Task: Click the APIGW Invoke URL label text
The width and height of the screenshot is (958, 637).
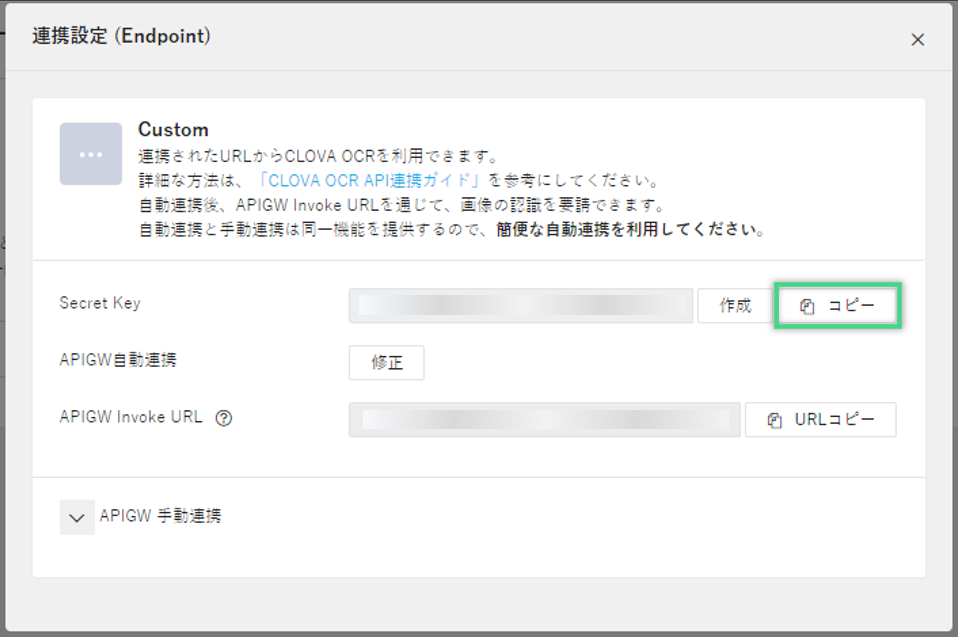Action: click(x=131, y=418)
